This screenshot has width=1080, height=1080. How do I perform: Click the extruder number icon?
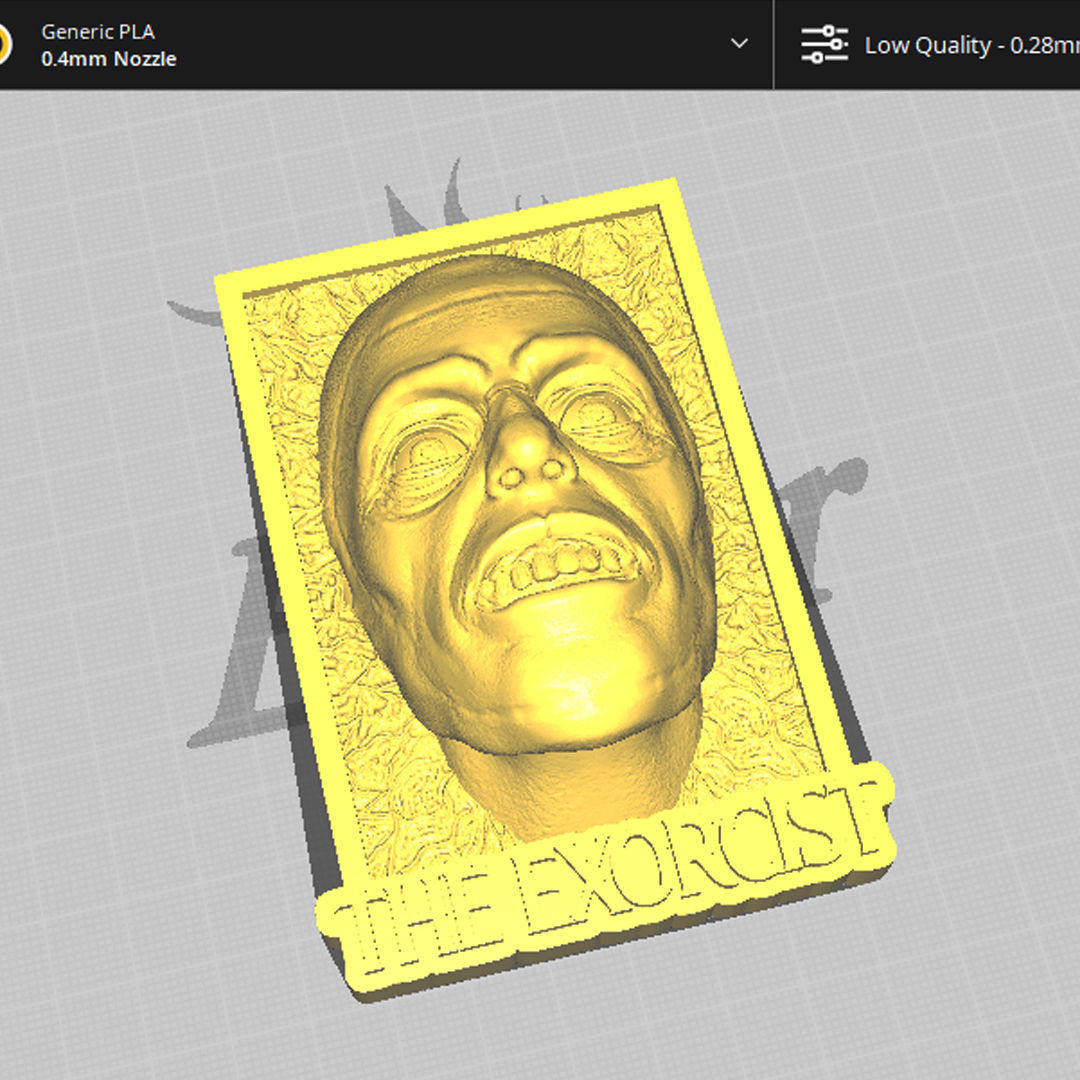point(4,44)
